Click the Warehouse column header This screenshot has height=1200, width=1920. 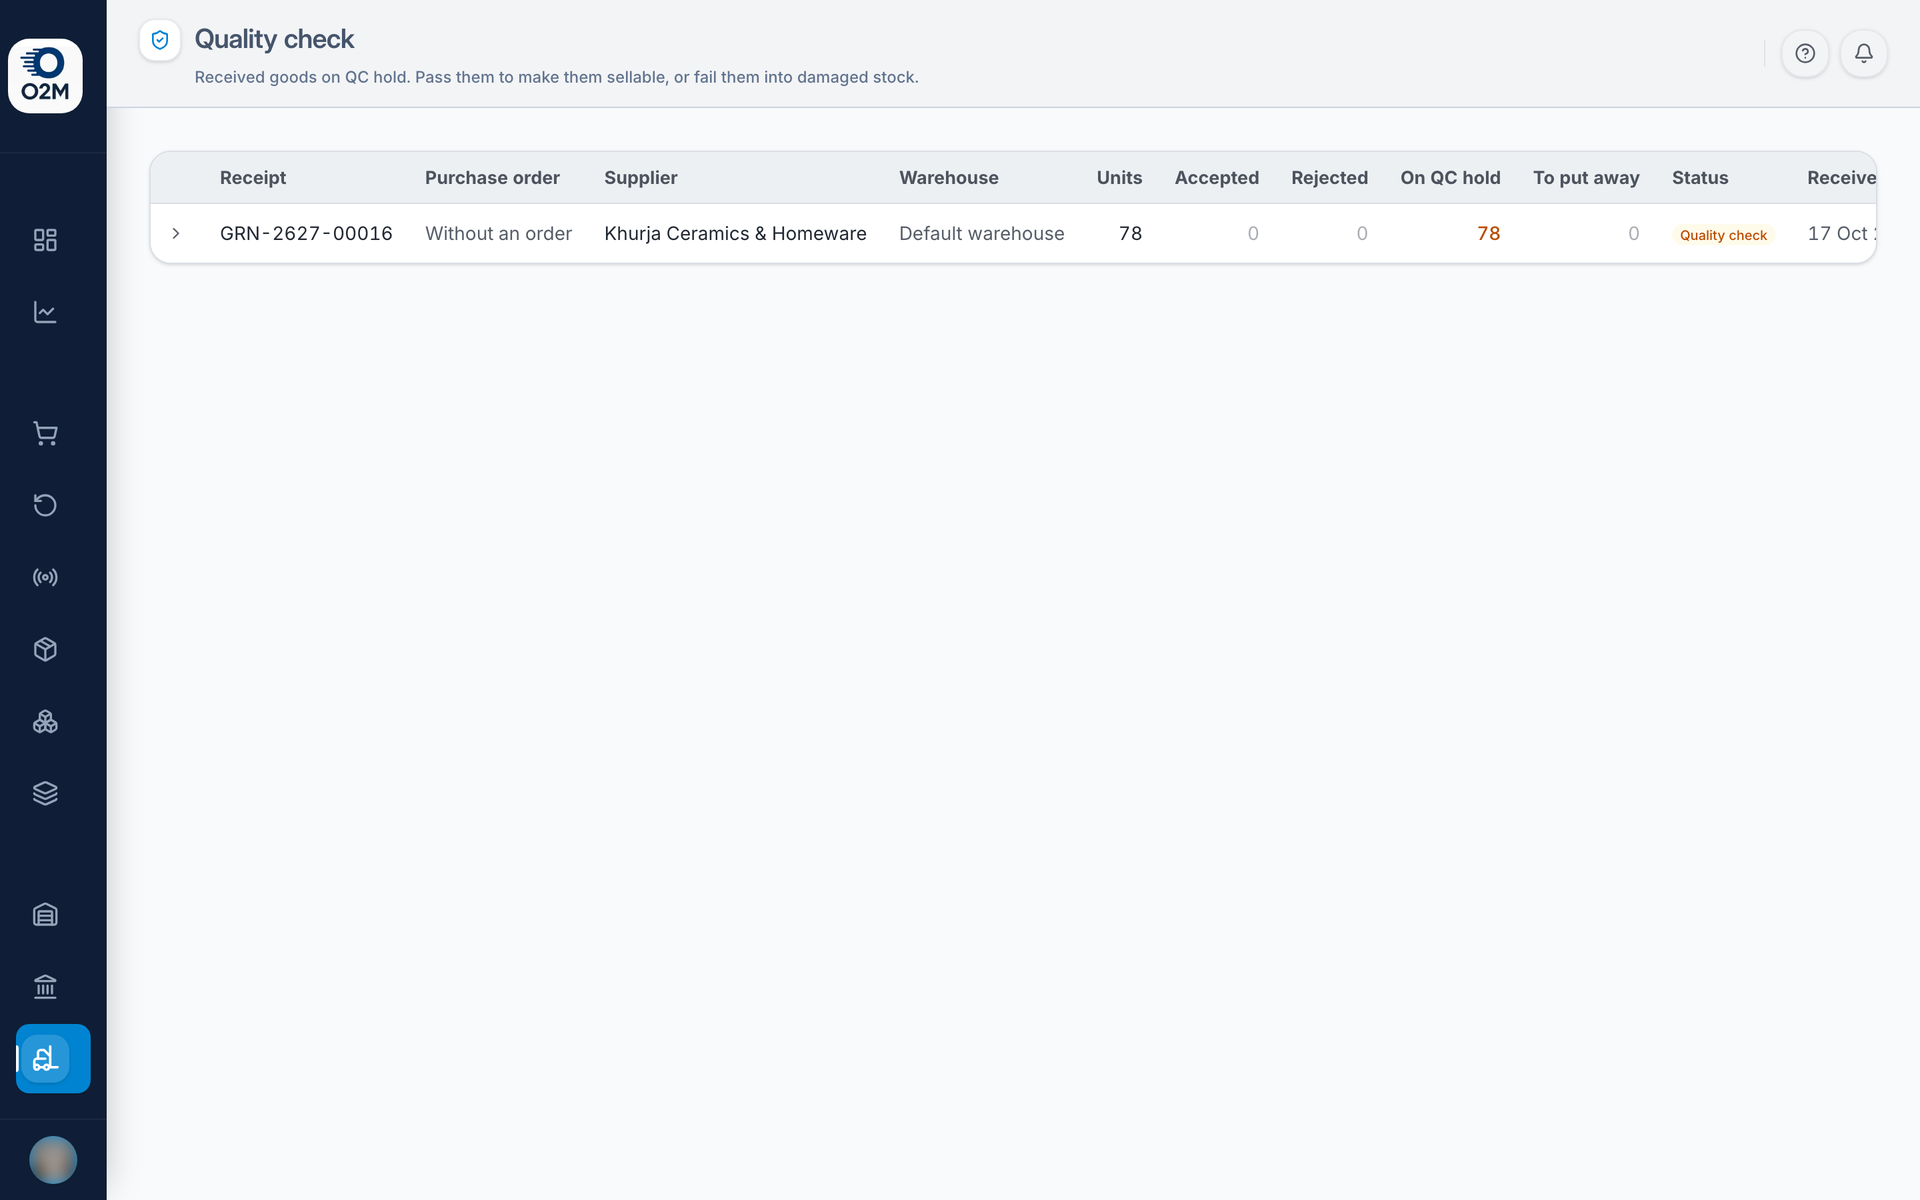948,177
